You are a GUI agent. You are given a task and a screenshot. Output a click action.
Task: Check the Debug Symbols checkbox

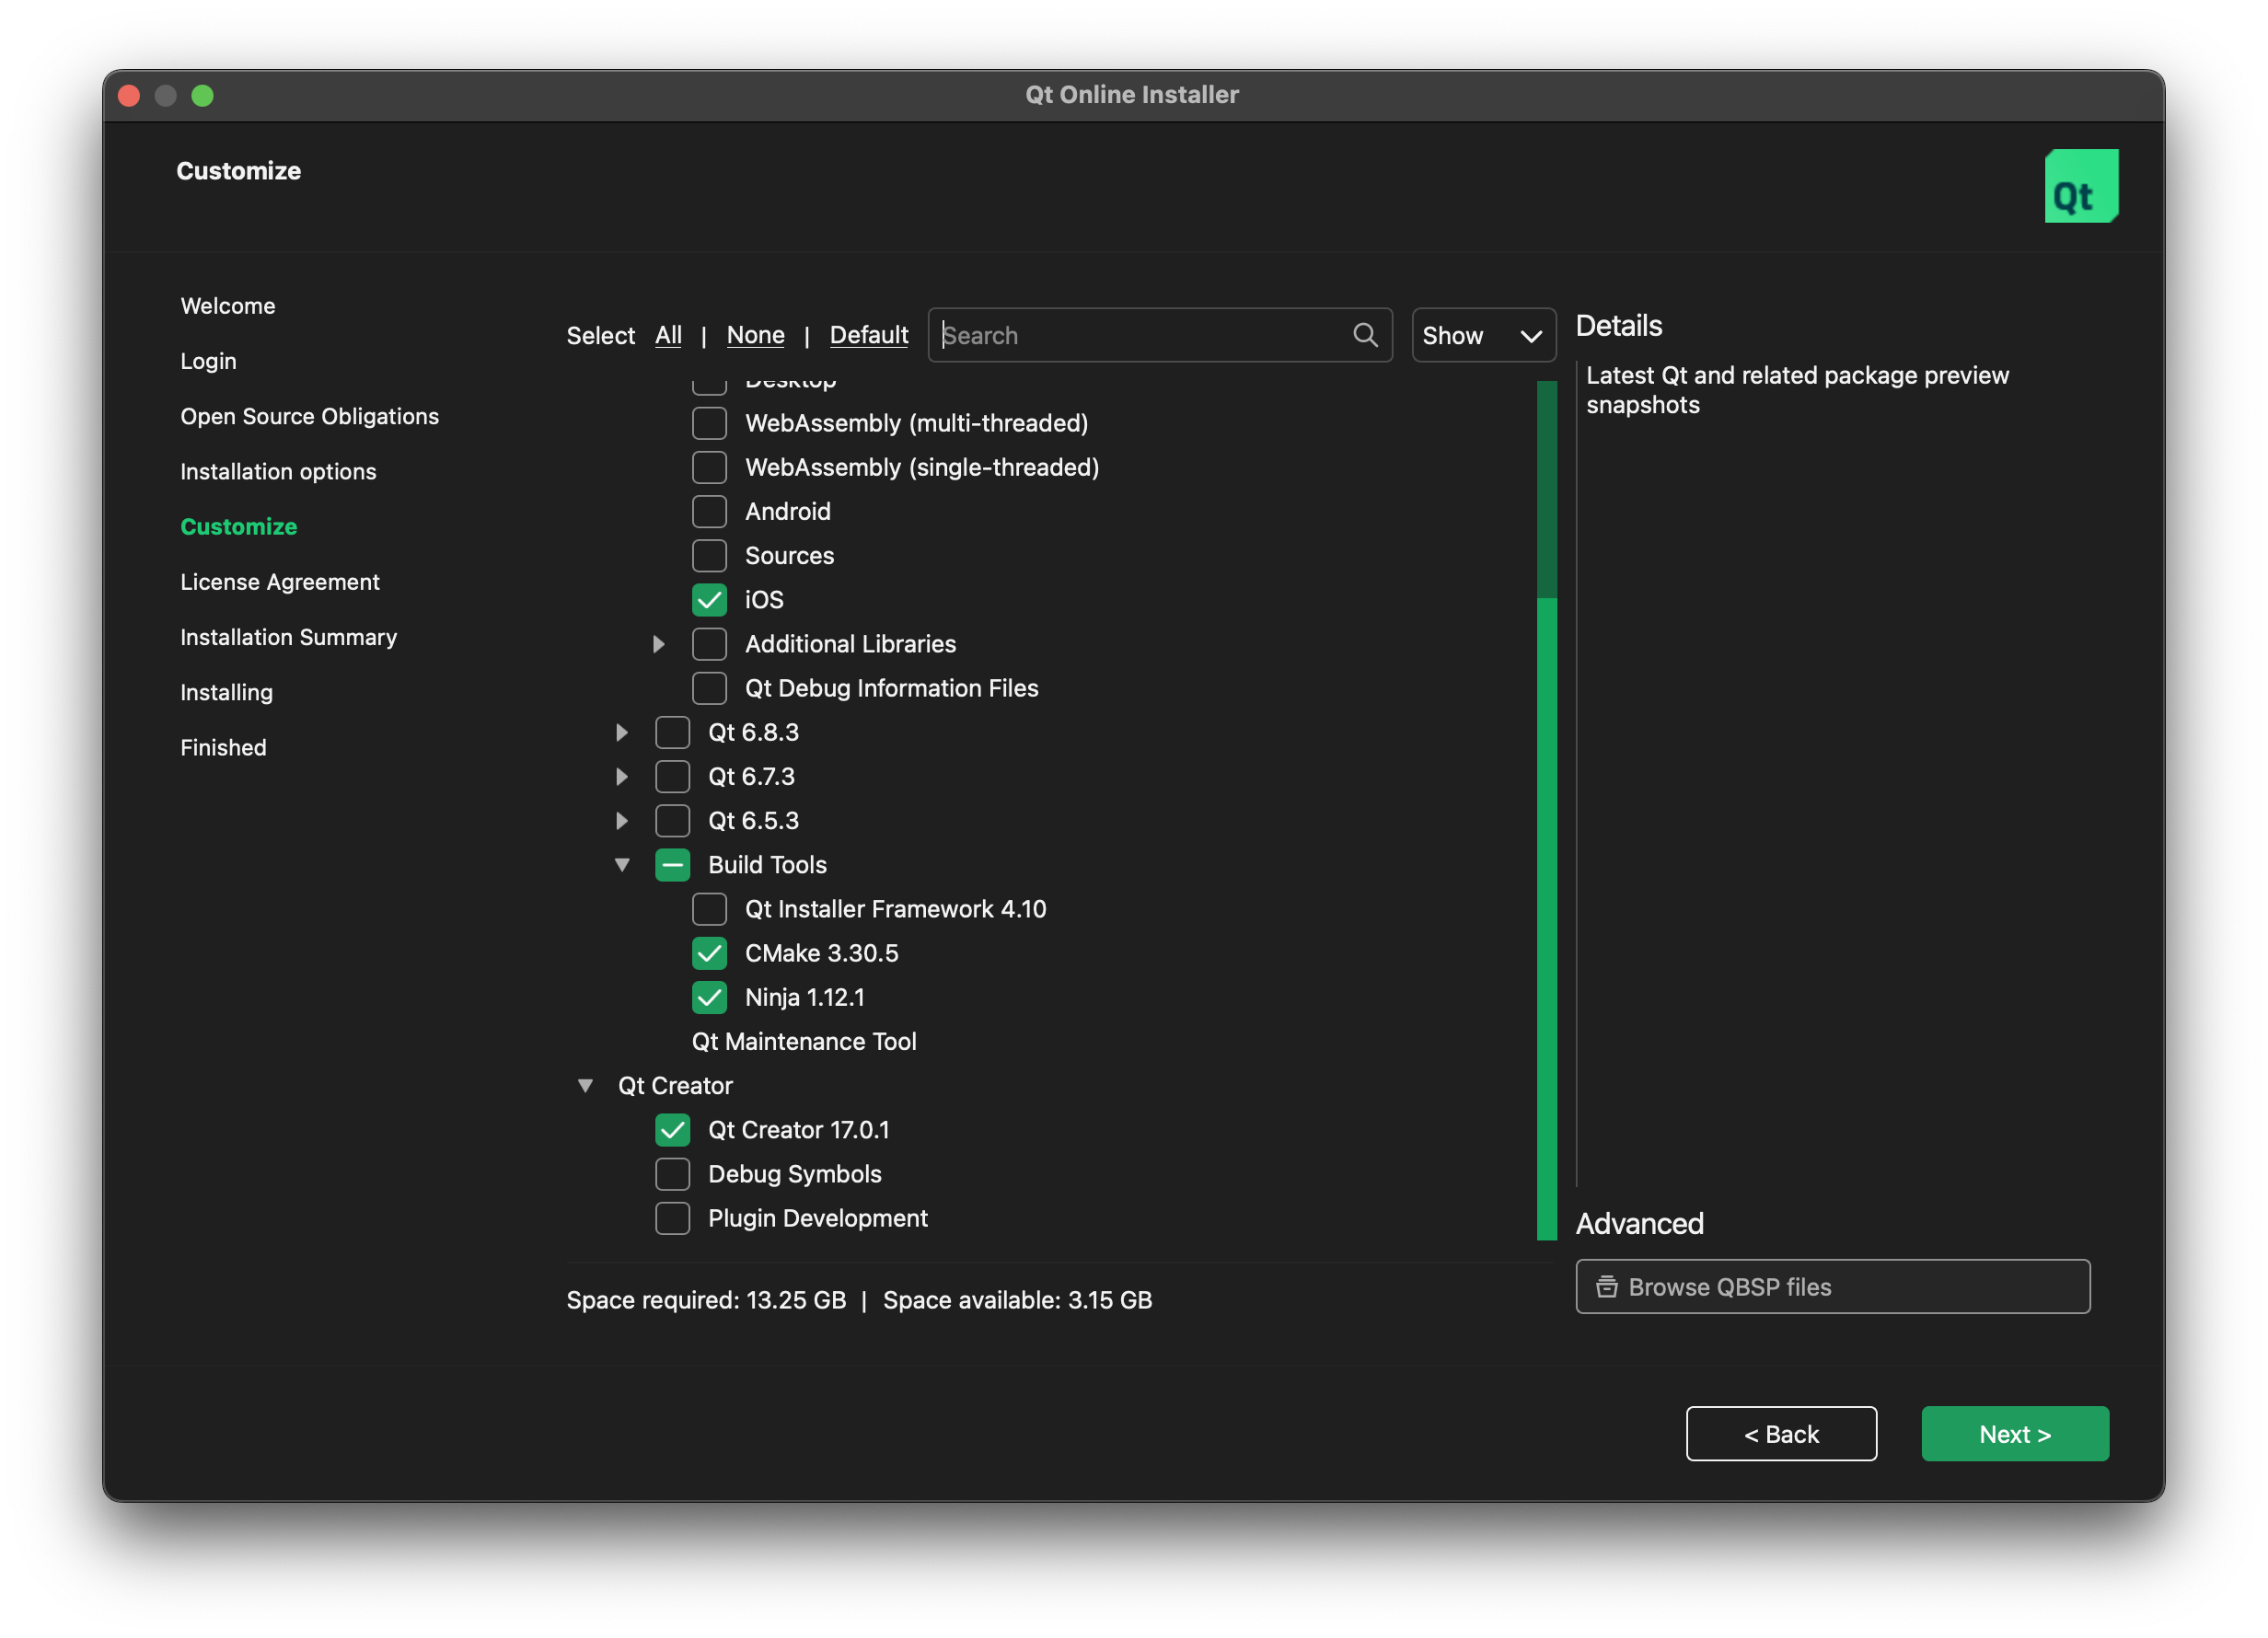672,1174
